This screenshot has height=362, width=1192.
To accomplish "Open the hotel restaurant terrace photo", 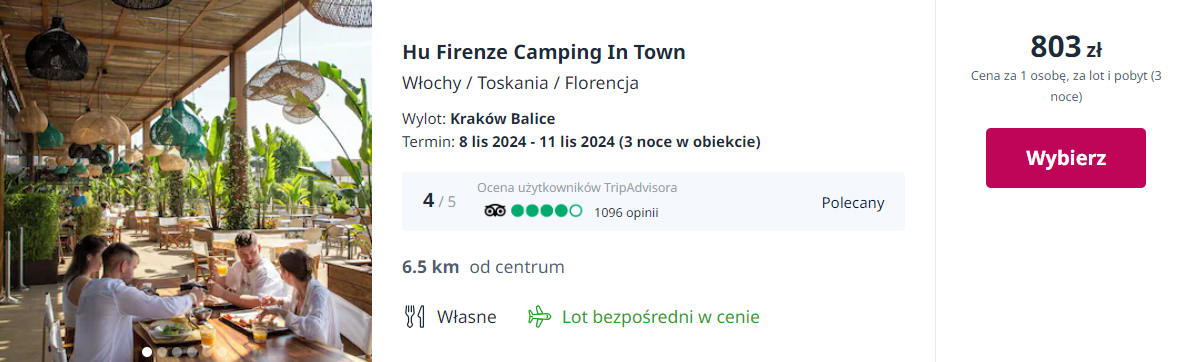I will 186,181.
